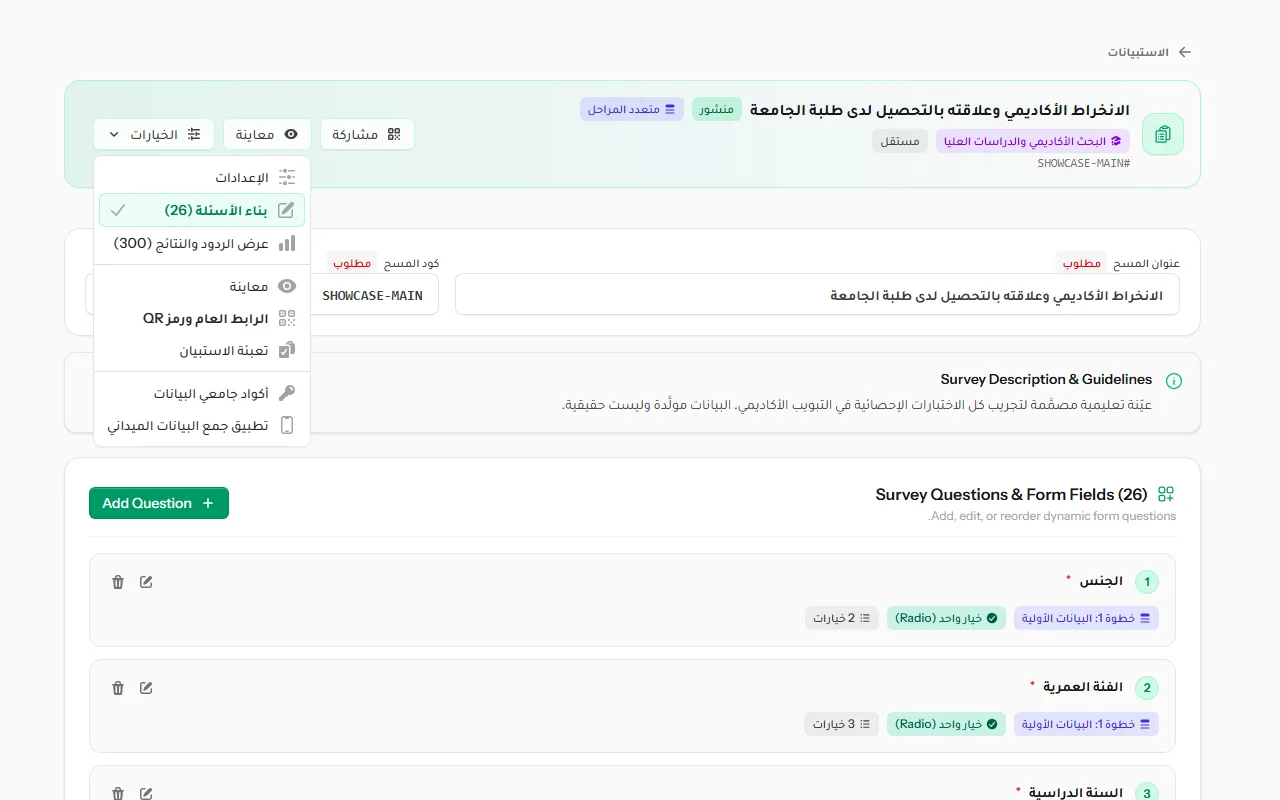Click the 3 خيارات tag
Image resolution: width=1280 pixels, height=800 pixels.
[841, 724]
